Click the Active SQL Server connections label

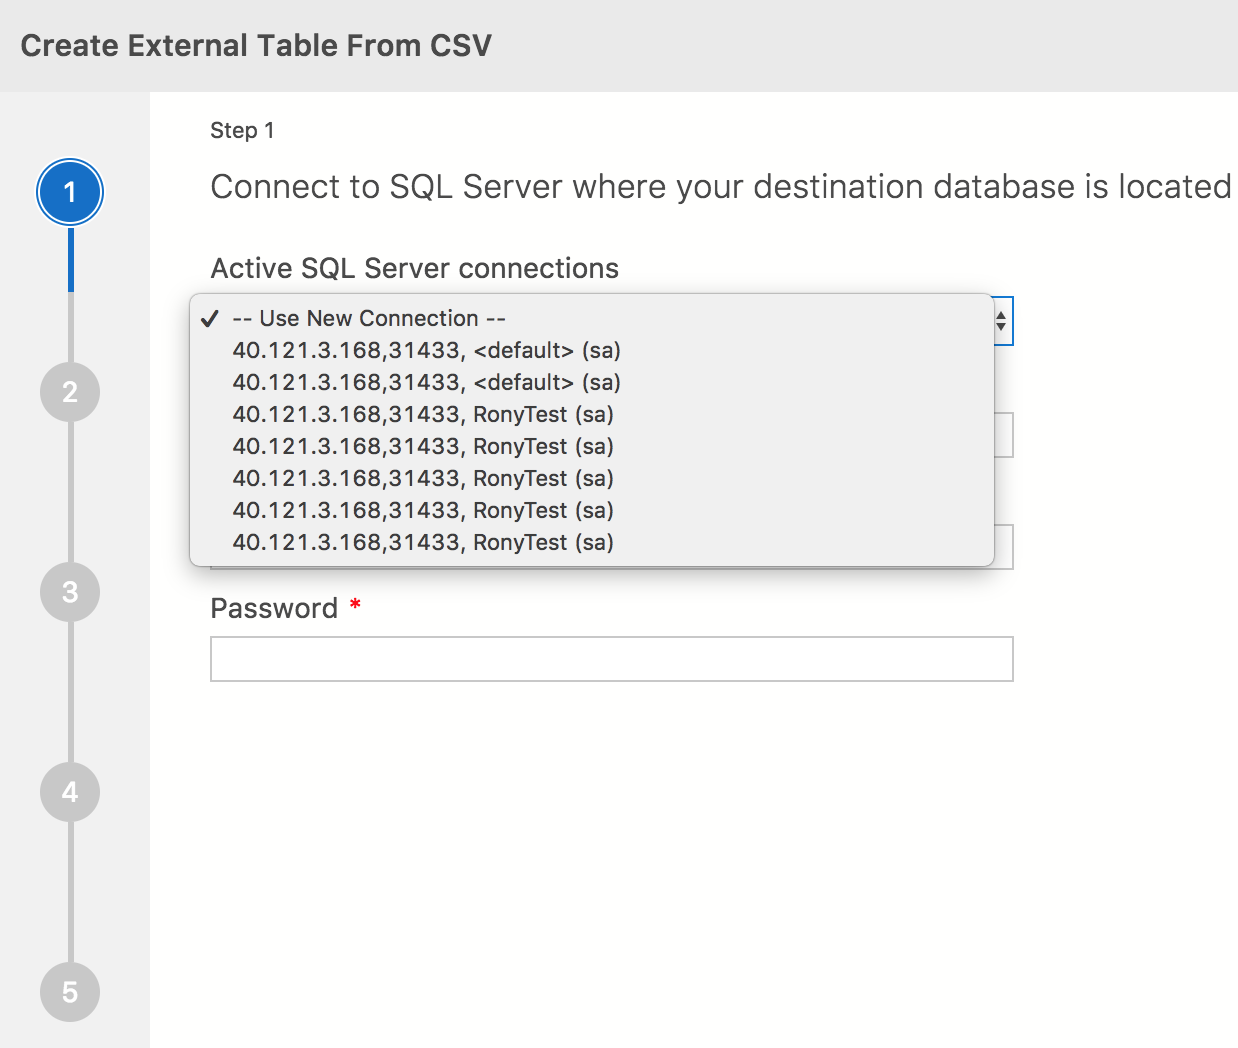coord(414,268)
